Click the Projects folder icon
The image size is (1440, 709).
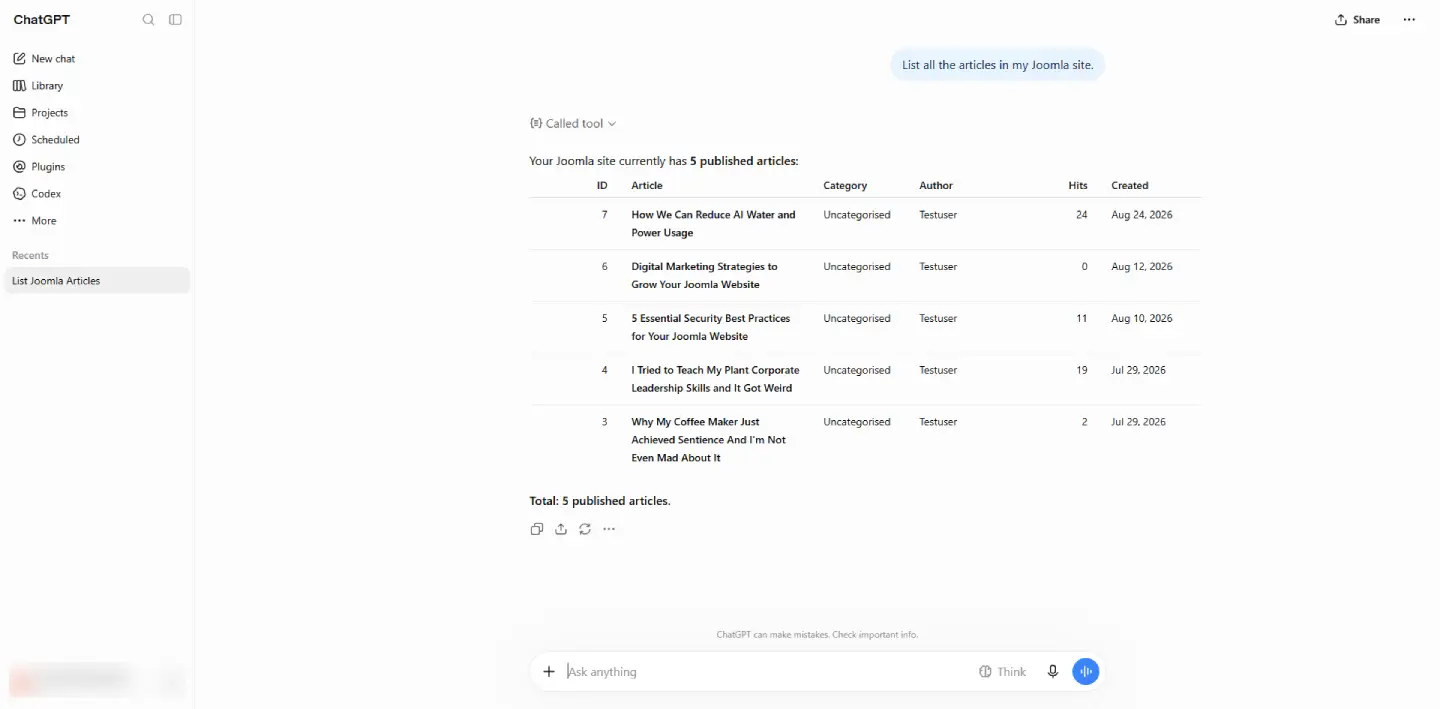point(19,113)
